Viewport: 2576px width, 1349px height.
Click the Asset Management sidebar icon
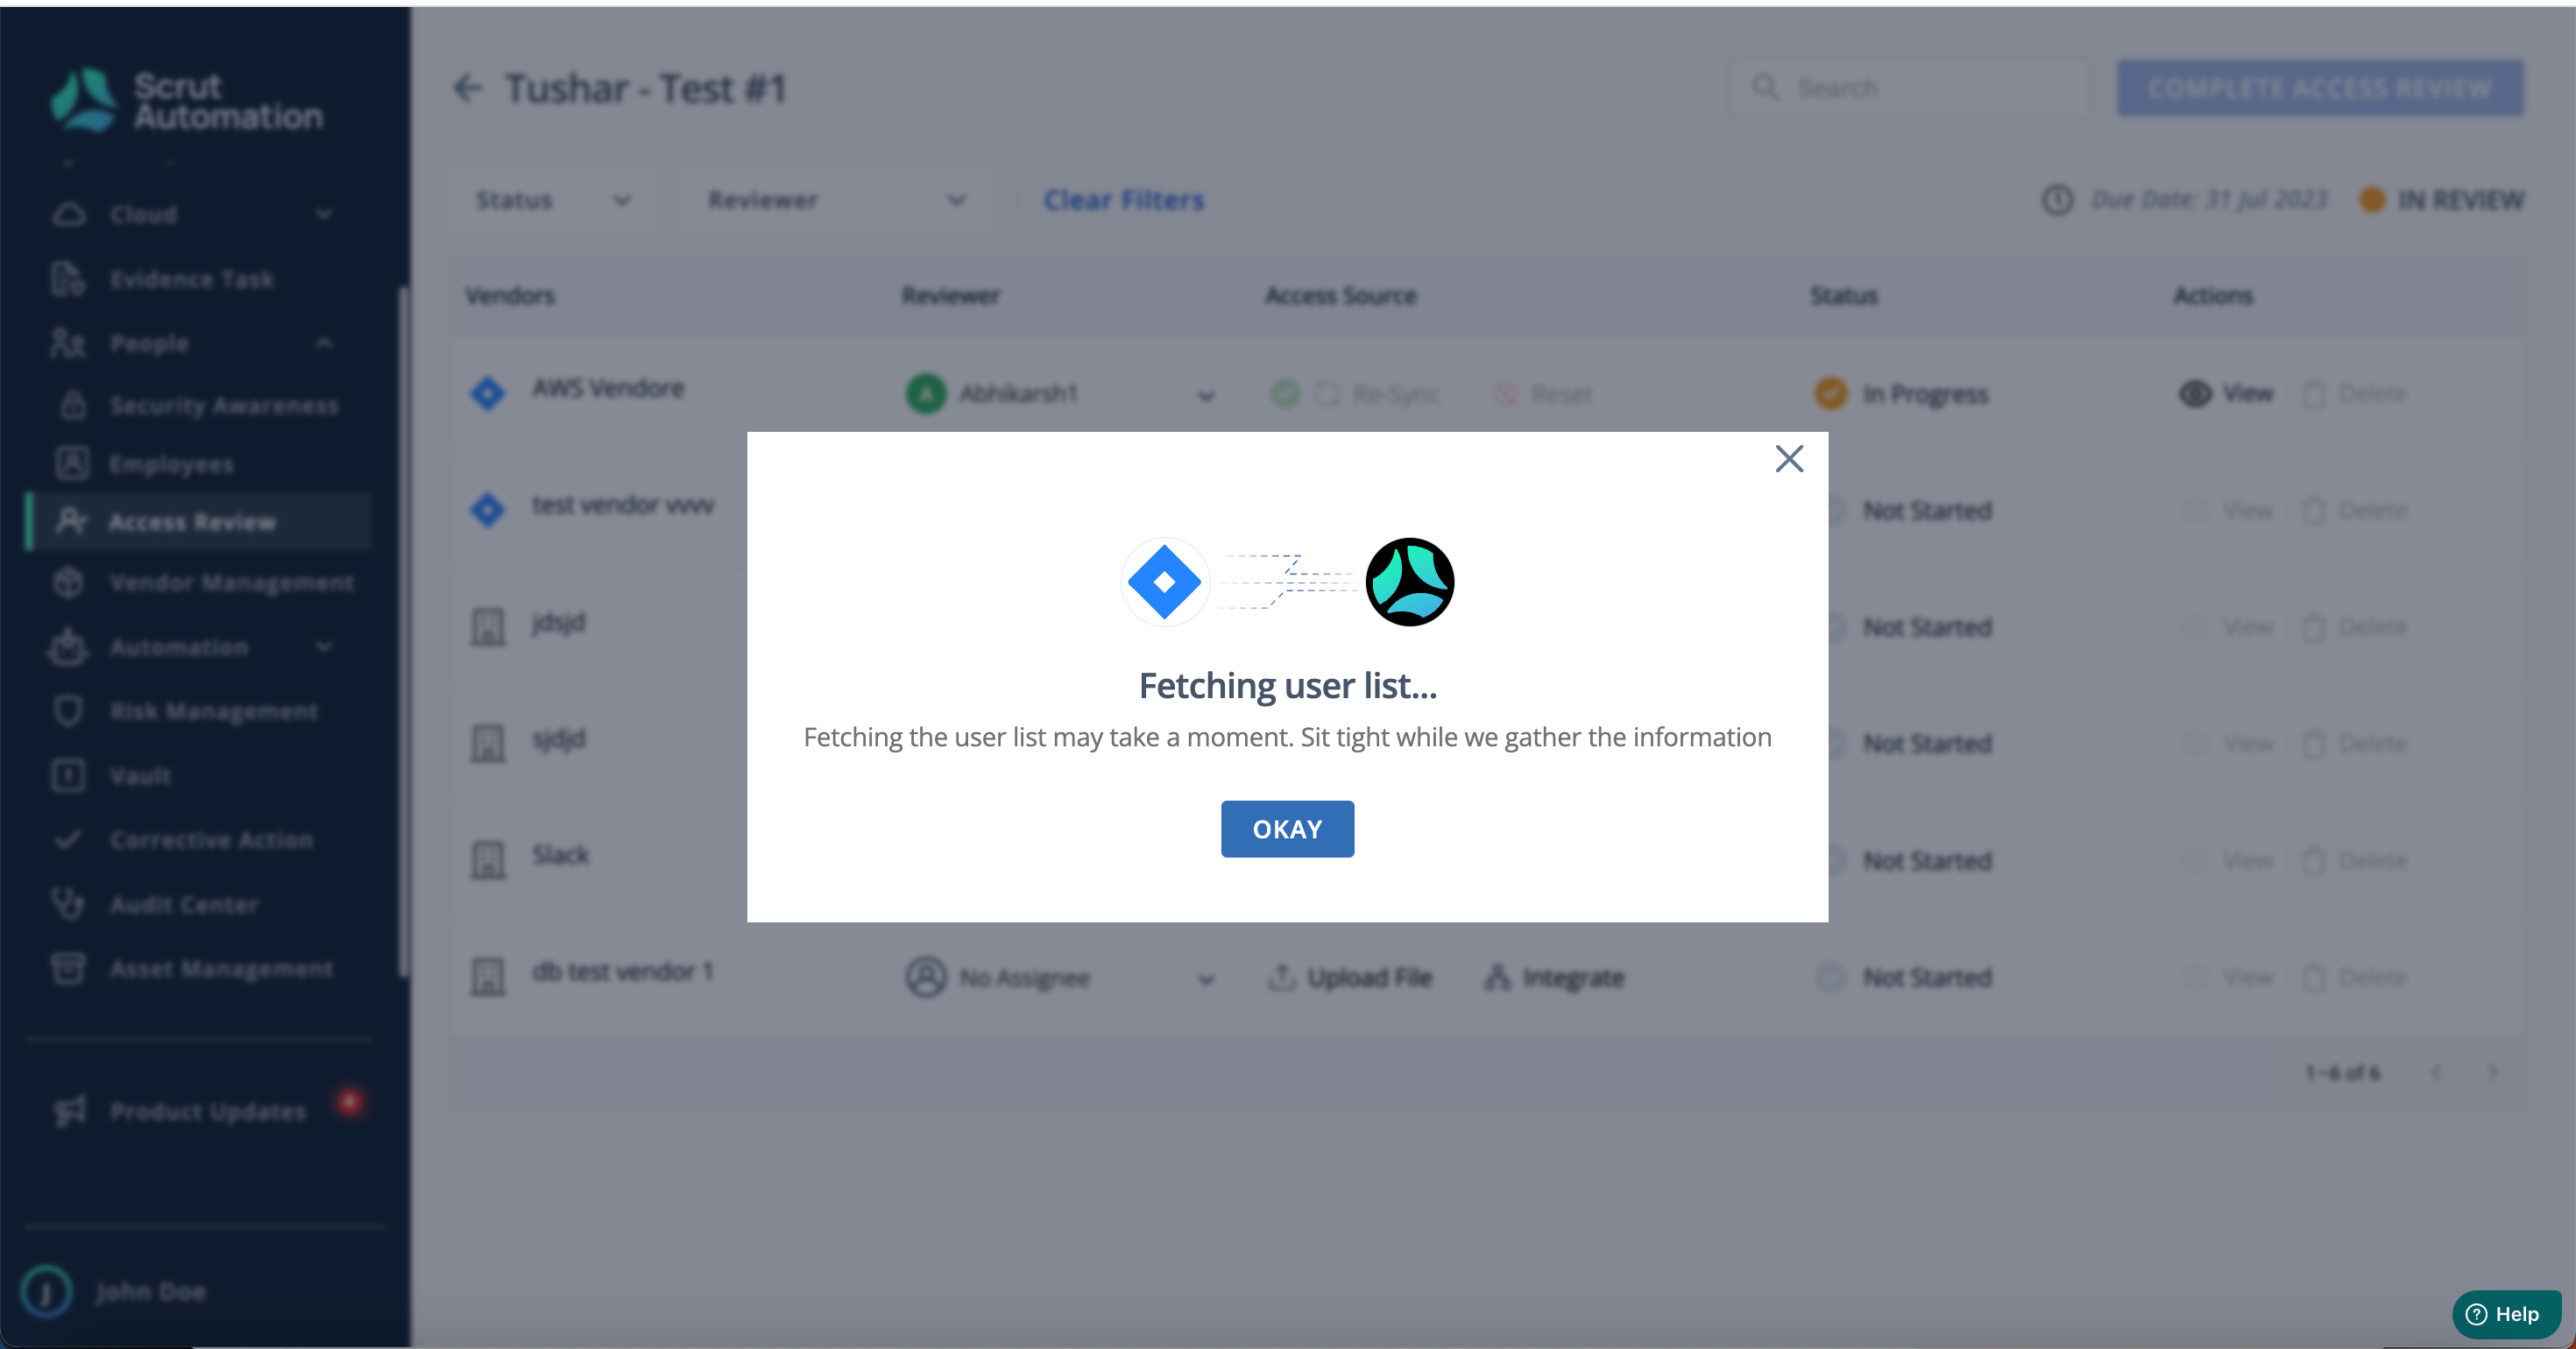point(68,968)
